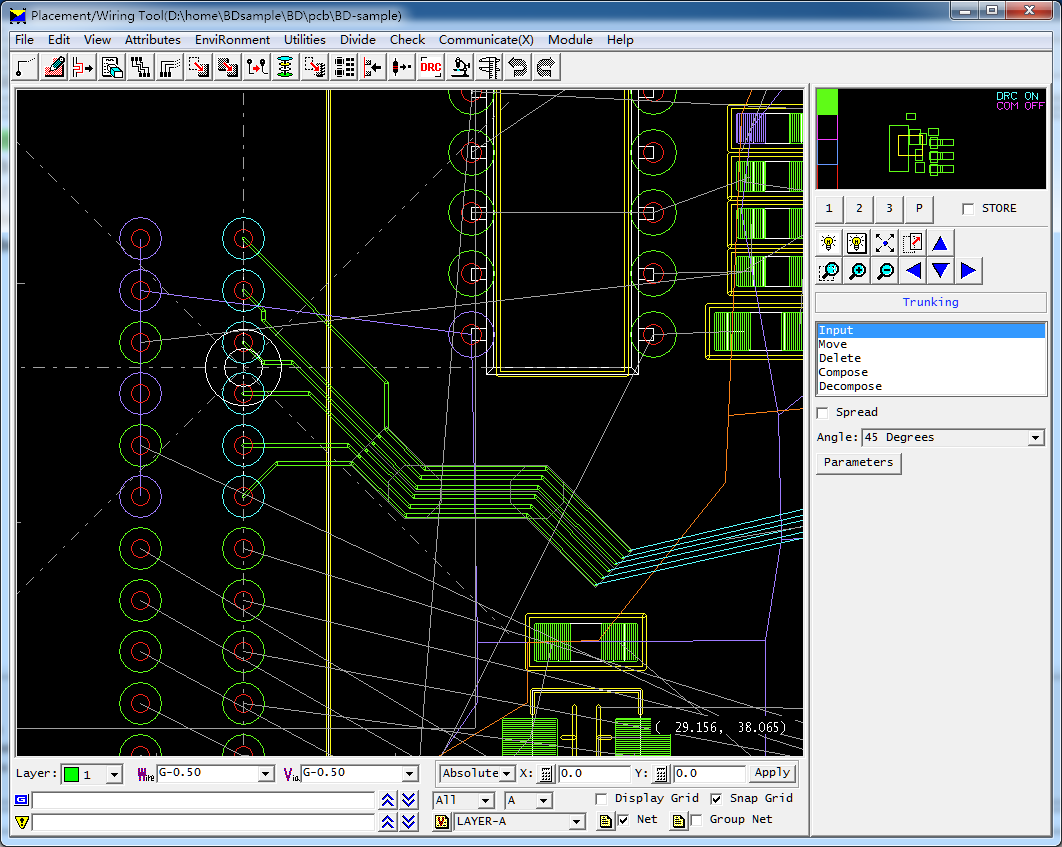Pan view left with blue left arrow
1062x847 pixels.
(x=913, y=271)
